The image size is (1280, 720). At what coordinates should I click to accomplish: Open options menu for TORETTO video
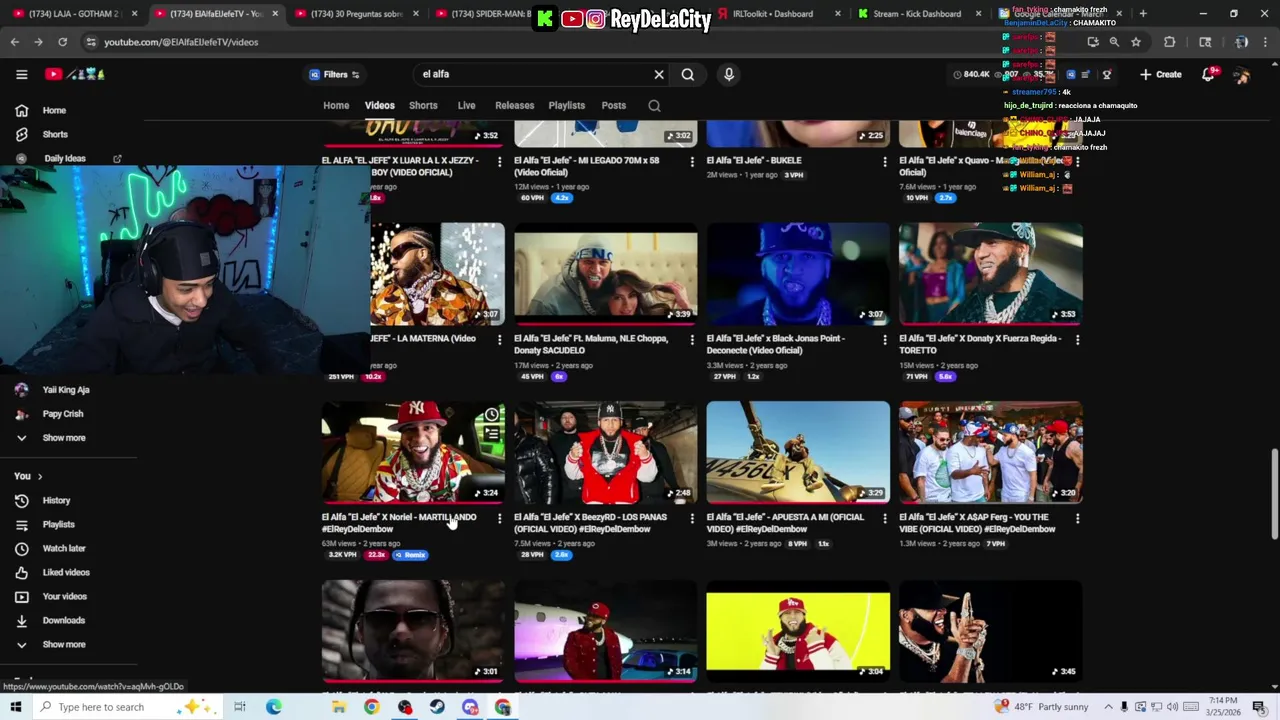pos(1077,339)
